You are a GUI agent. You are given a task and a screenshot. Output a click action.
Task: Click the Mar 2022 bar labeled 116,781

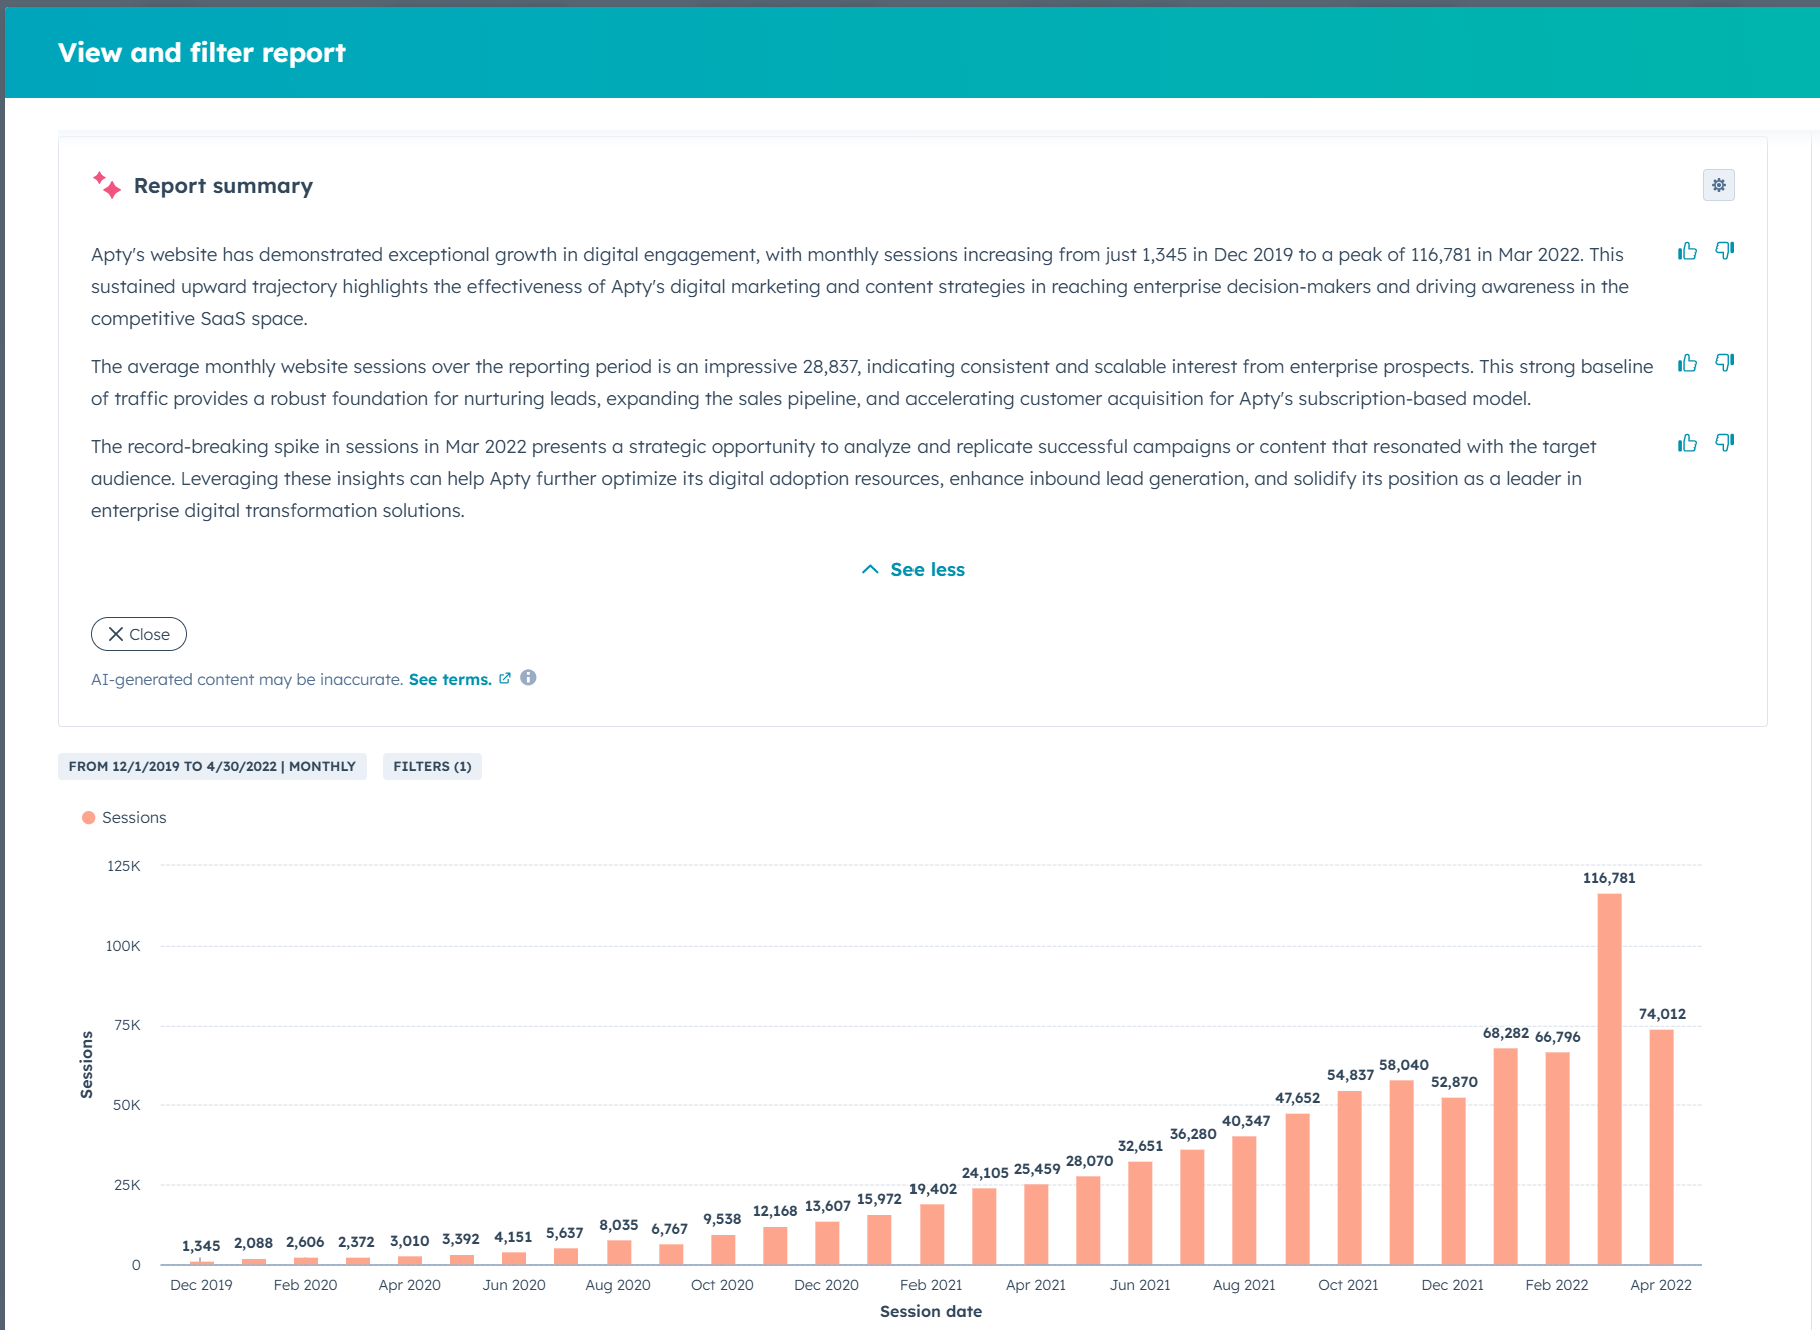click(1609, 1079)
